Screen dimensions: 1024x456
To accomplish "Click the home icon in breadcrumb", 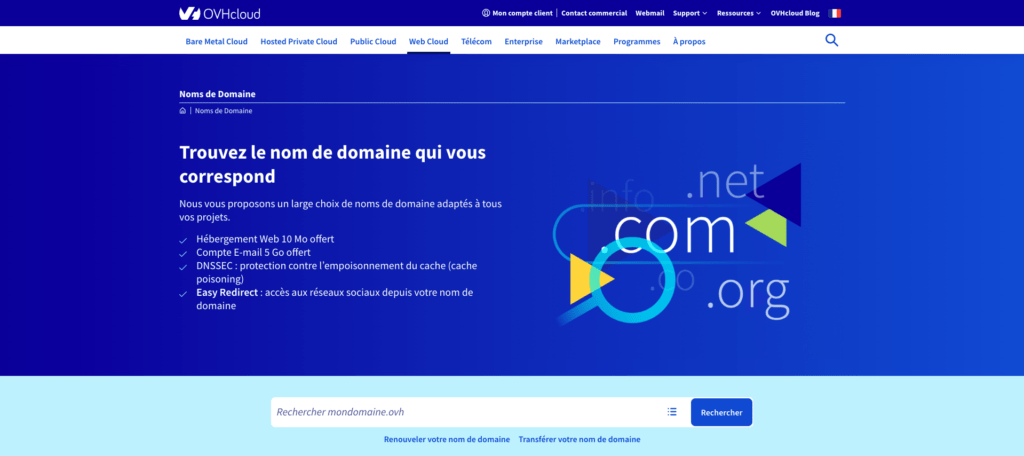I will (183, 111).
